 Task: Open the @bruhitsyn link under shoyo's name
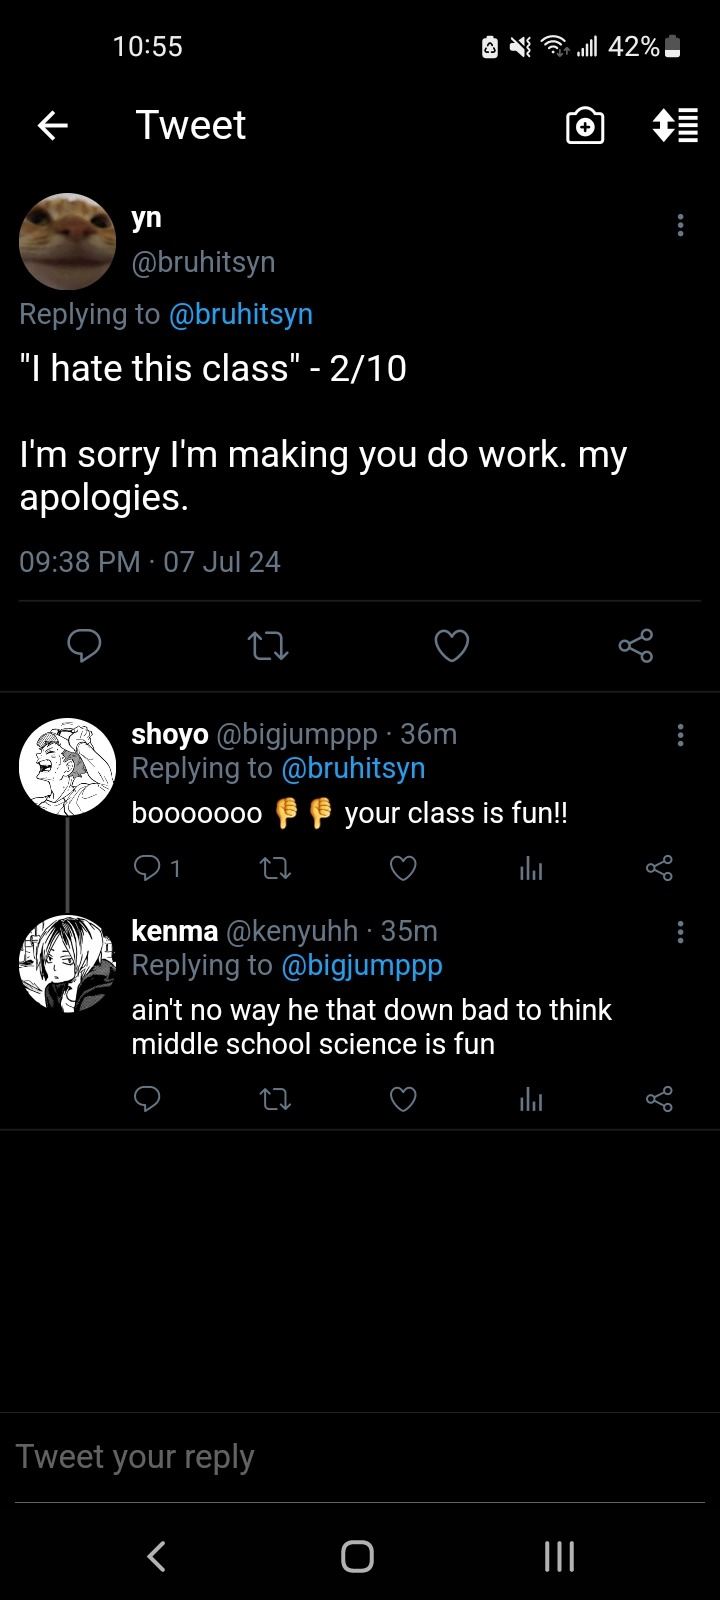tap(353, 768)
